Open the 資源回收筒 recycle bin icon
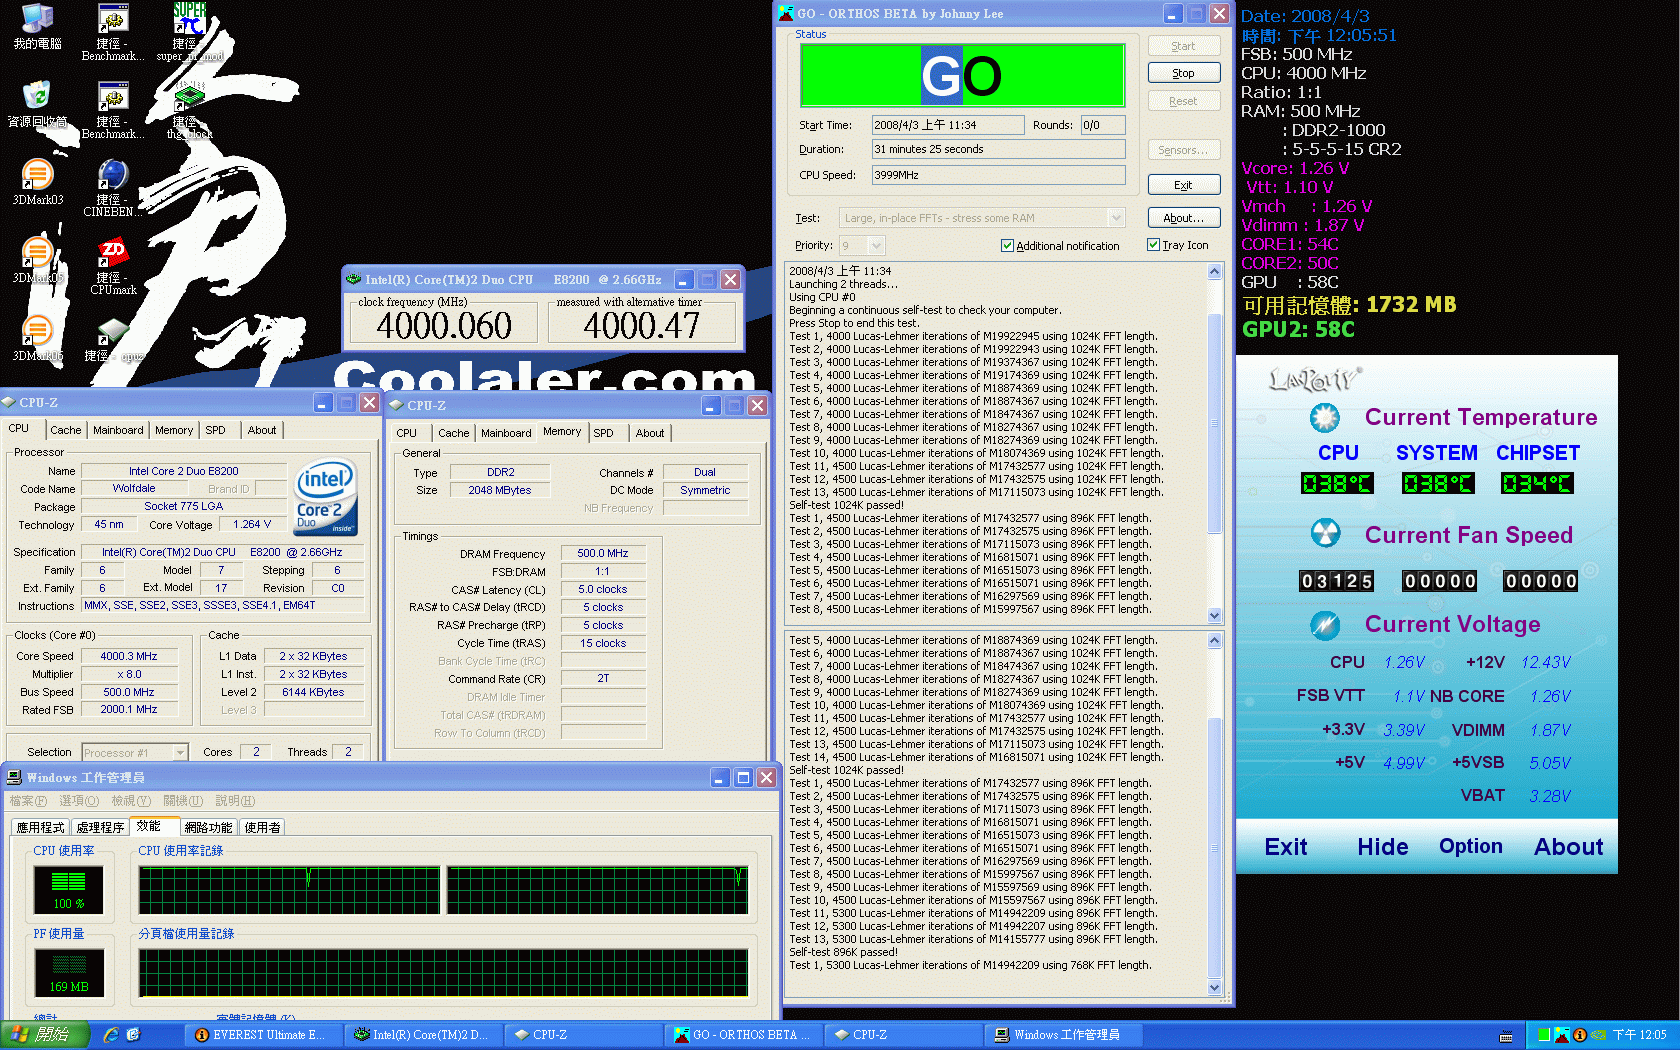 point(37,104)
